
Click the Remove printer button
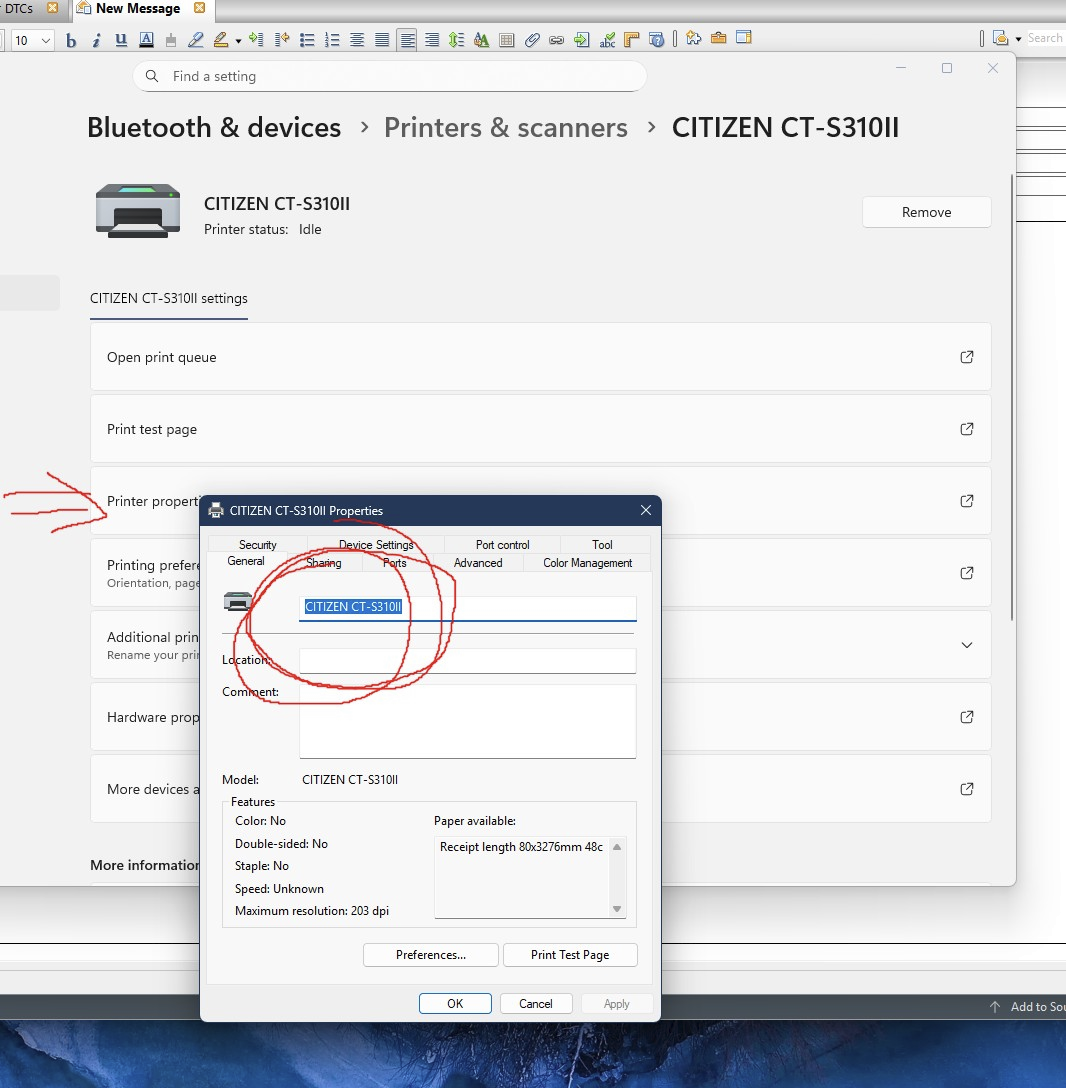pyautogui.click(x=927, y=212)
